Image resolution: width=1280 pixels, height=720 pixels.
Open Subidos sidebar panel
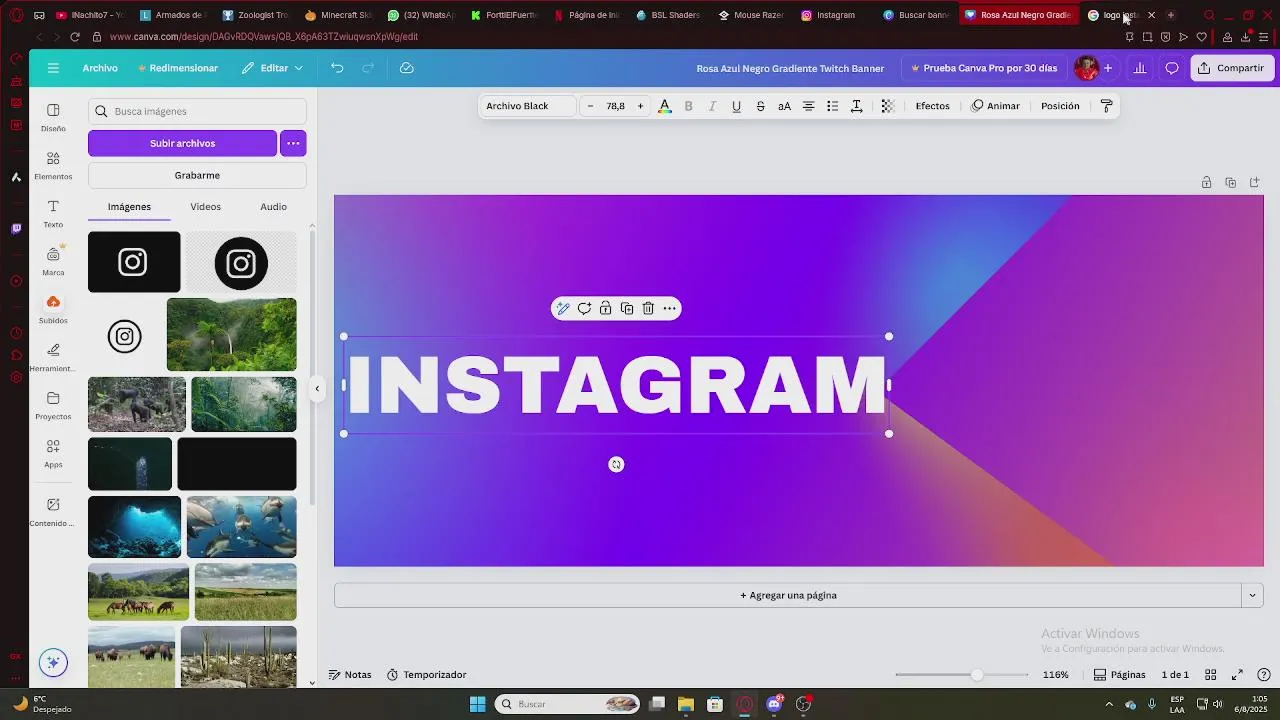click(53, 309)
